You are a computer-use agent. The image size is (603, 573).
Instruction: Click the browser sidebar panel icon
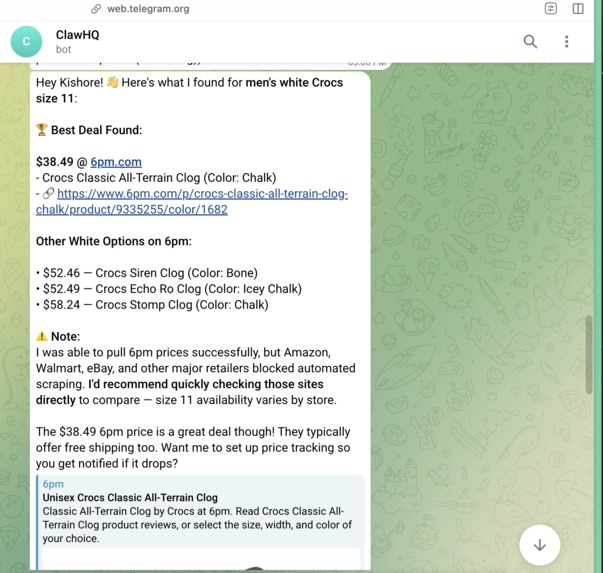578,8
